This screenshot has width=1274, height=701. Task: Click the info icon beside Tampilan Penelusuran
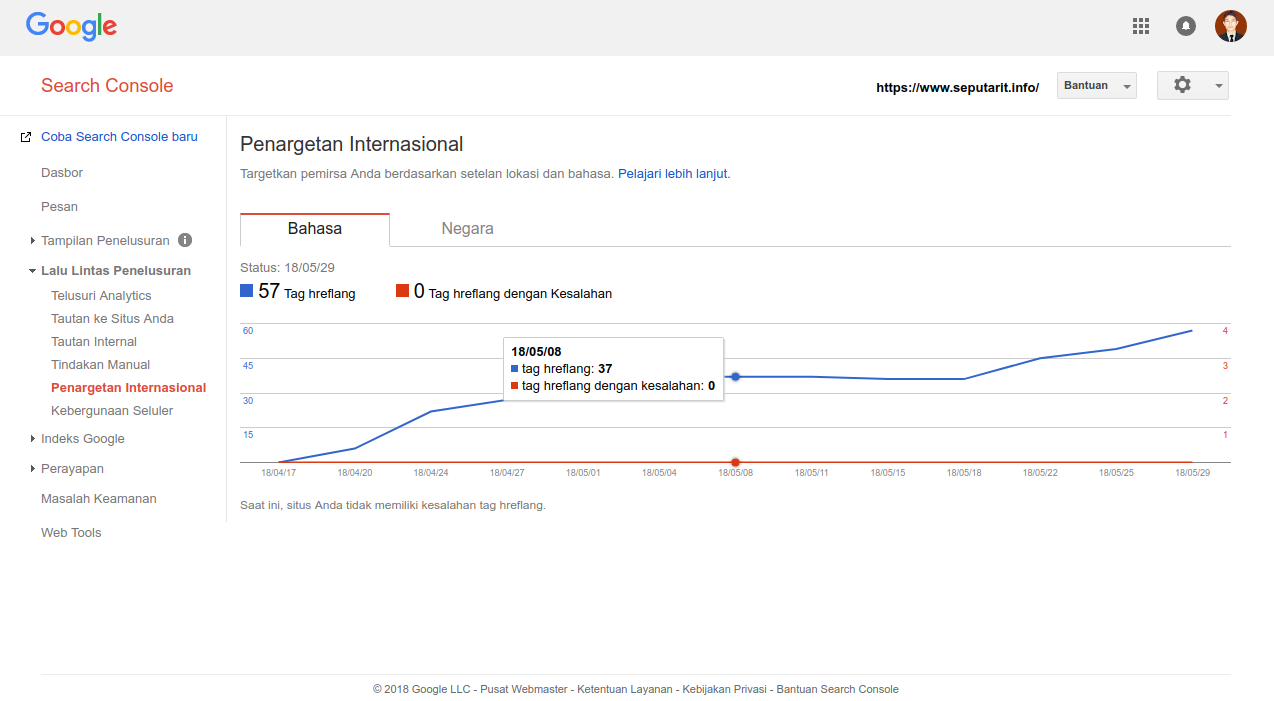coord(185,240)
